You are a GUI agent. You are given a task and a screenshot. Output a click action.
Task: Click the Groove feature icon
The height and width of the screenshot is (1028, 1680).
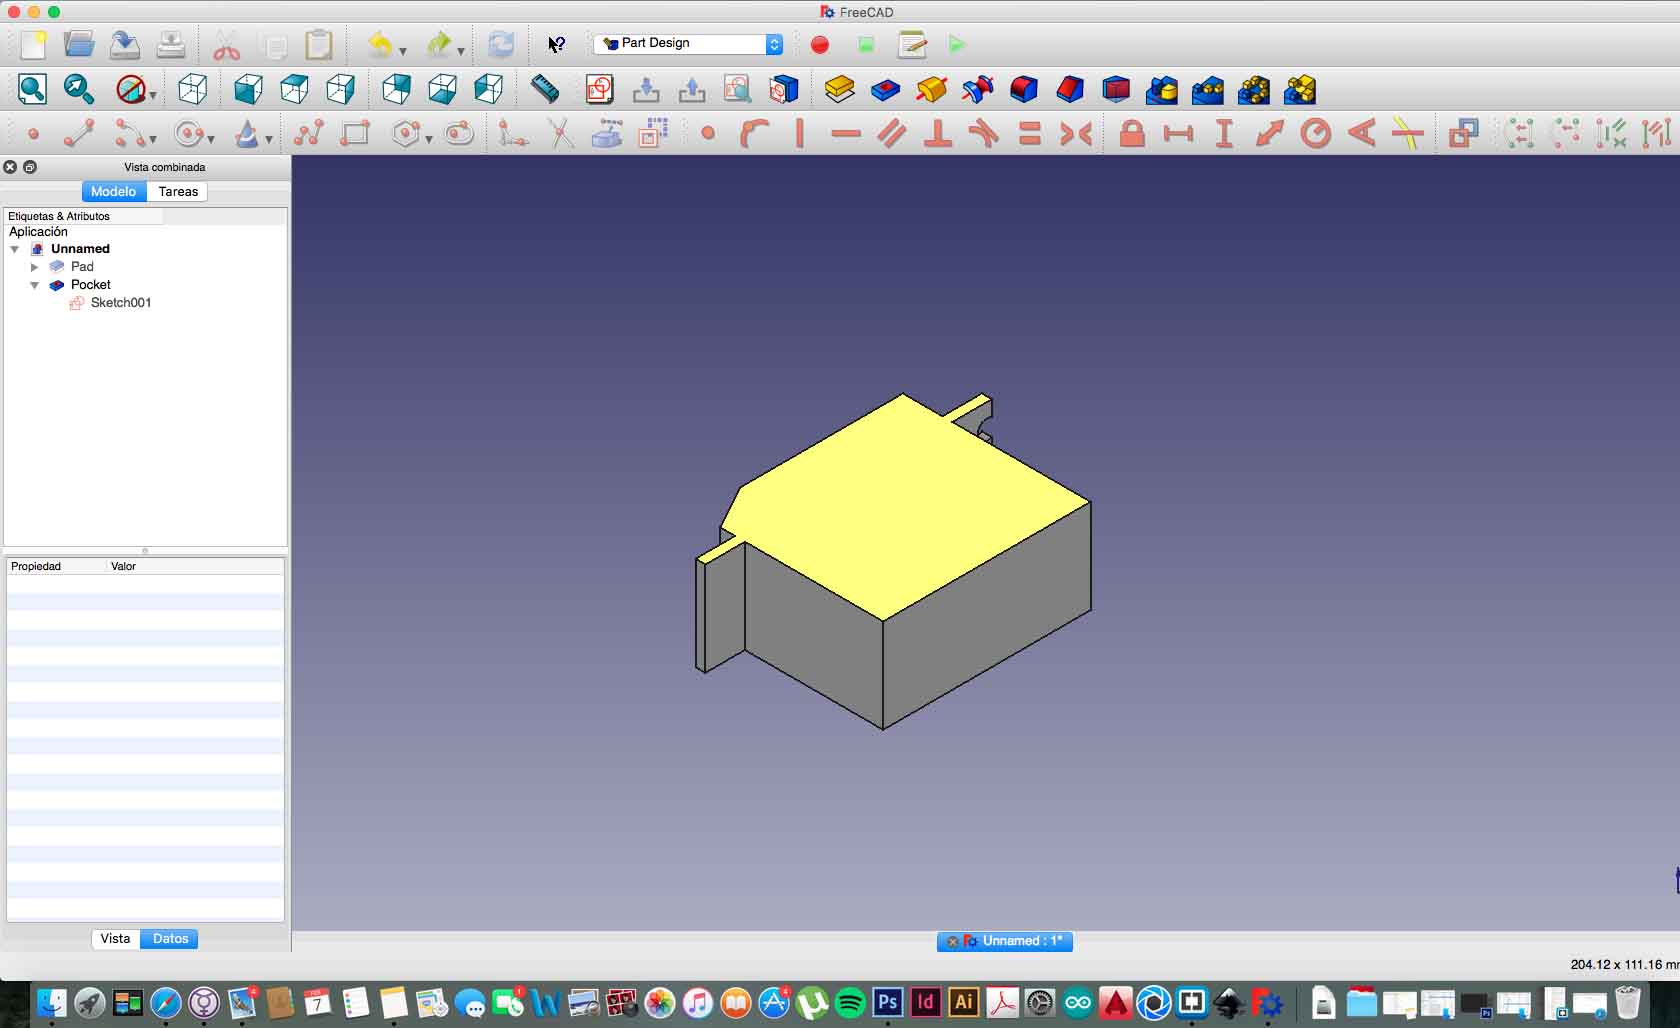pos(977,89)
